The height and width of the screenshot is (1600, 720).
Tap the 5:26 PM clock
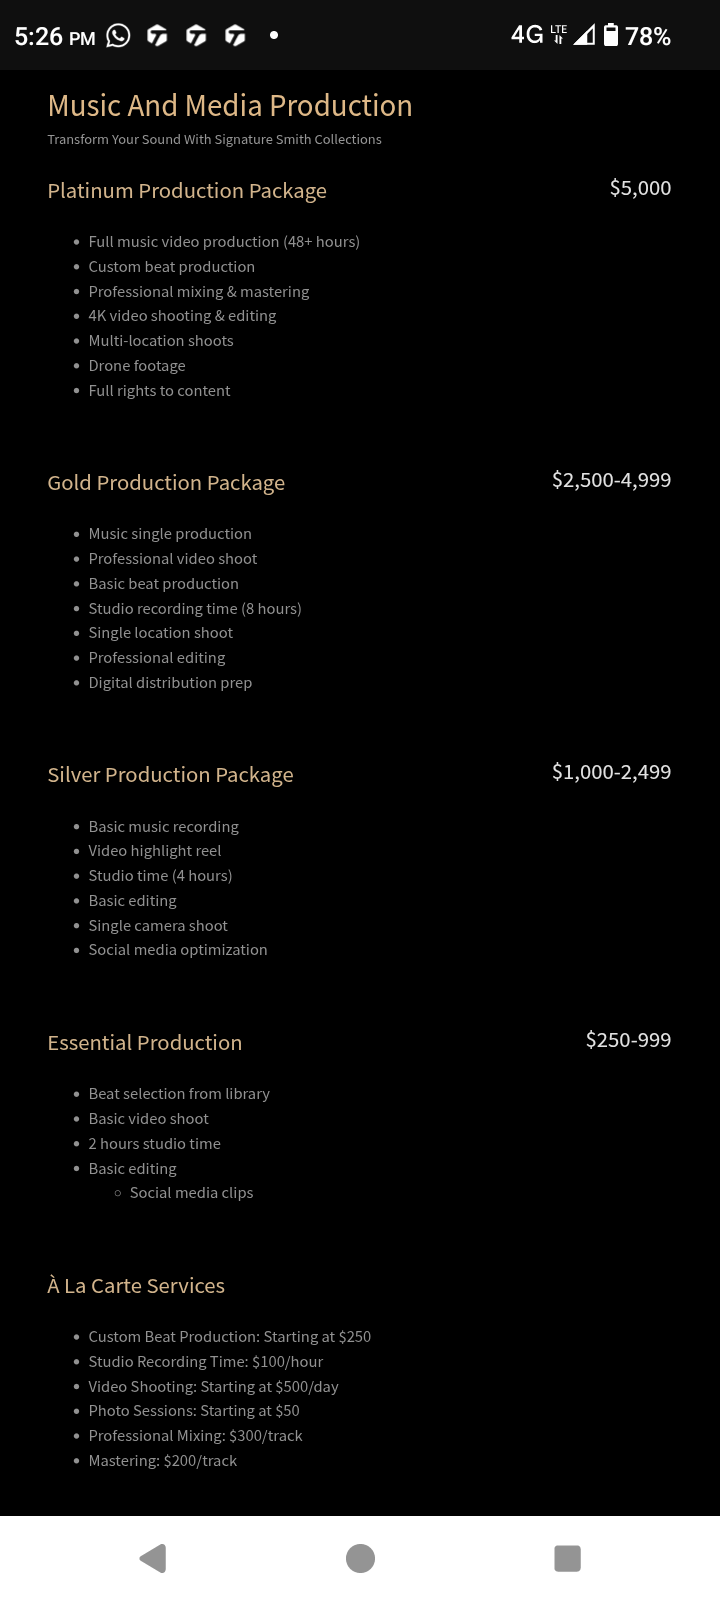point(55,37)
